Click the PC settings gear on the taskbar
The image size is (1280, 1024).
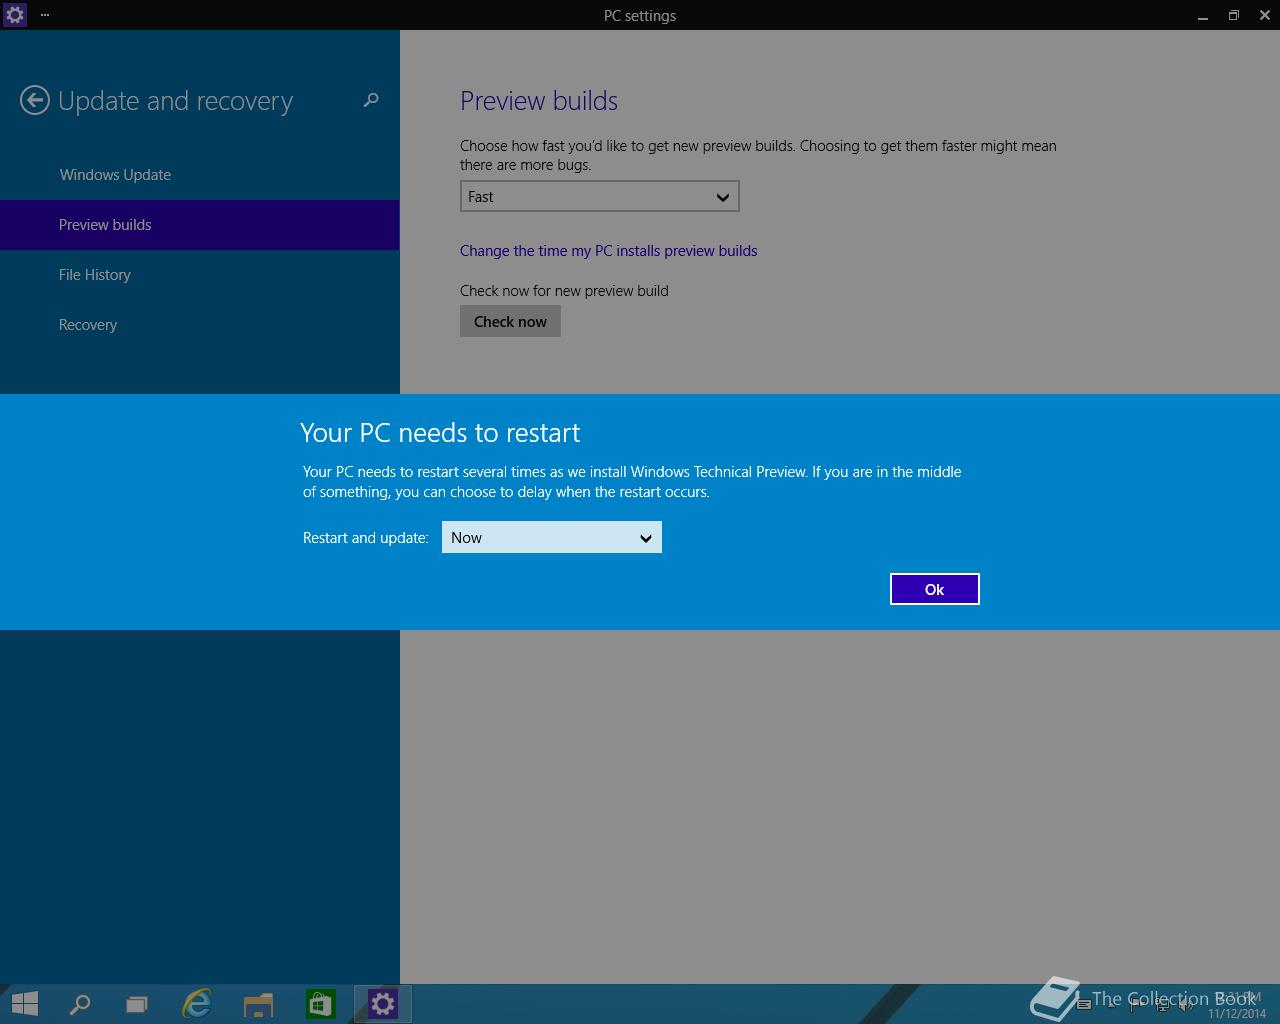[383, 1003]
